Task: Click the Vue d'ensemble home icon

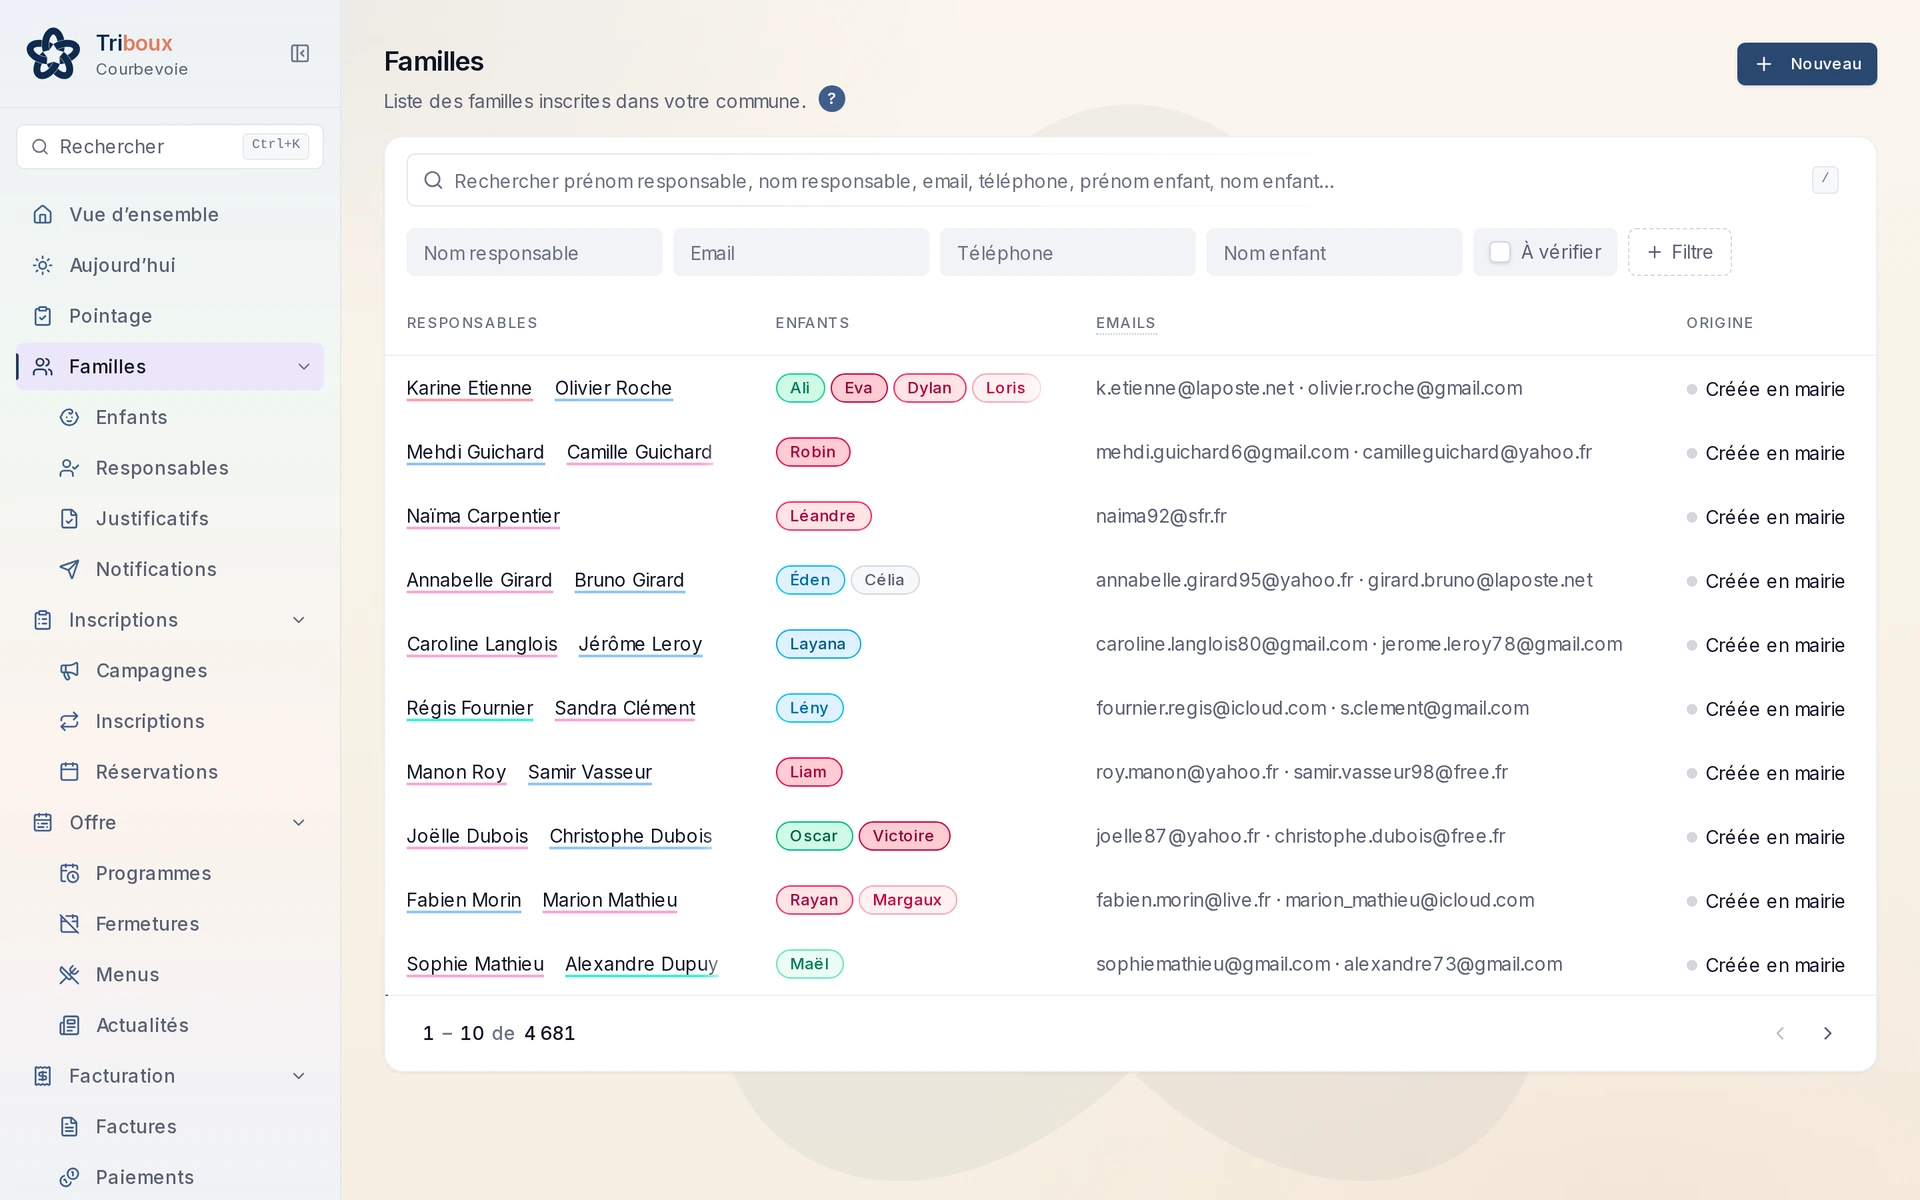Action: tap(43, 214)
